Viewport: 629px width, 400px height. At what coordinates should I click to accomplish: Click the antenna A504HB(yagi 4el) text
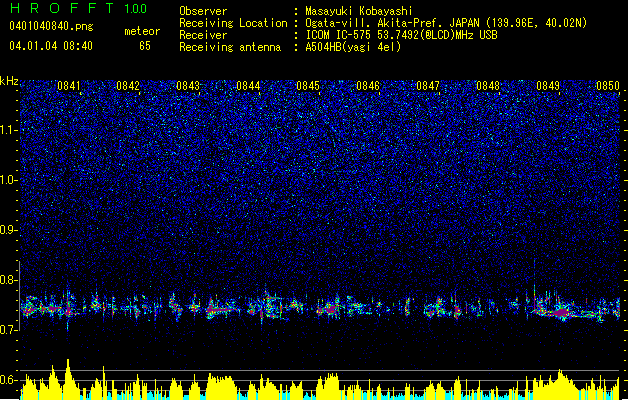click(353, 47)
